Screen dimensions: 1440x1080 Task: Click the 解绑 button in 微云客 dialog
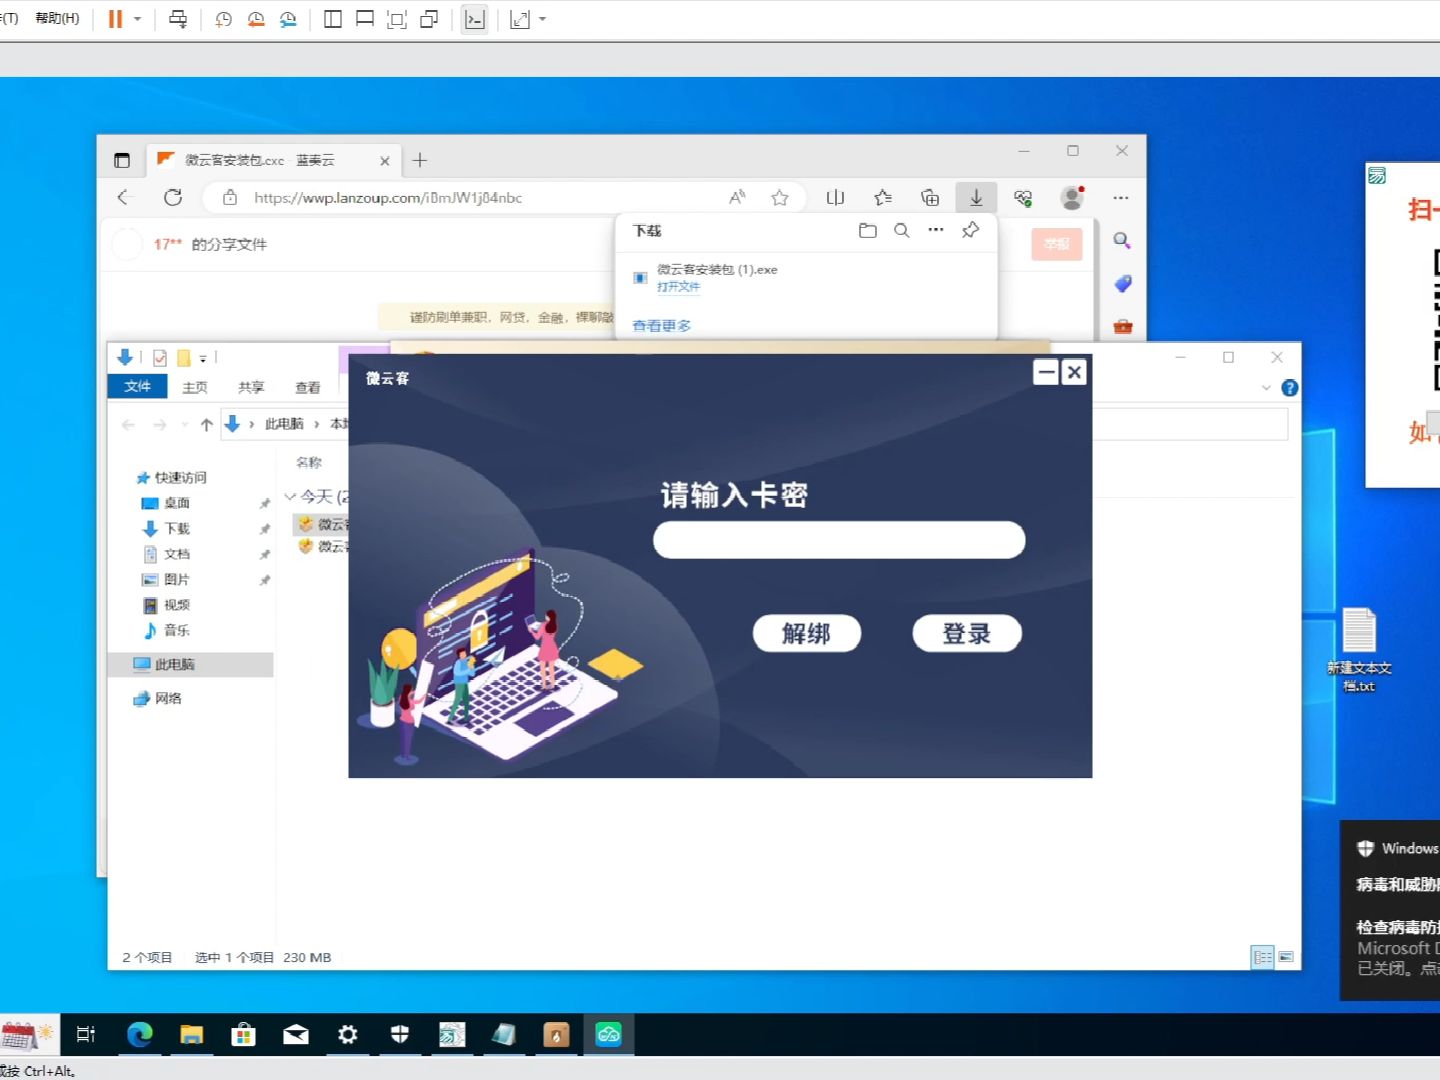[x=806, y=633]
